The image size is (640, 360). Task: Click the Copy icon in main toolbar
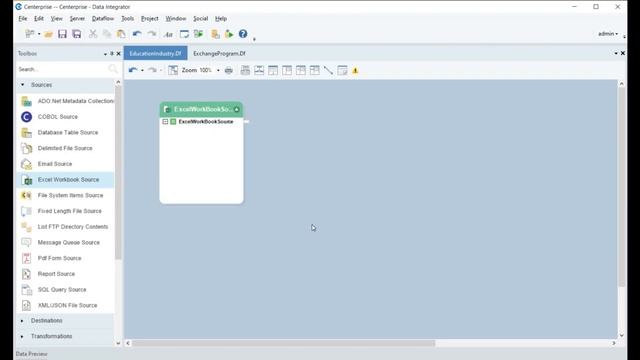pos(107,34)
